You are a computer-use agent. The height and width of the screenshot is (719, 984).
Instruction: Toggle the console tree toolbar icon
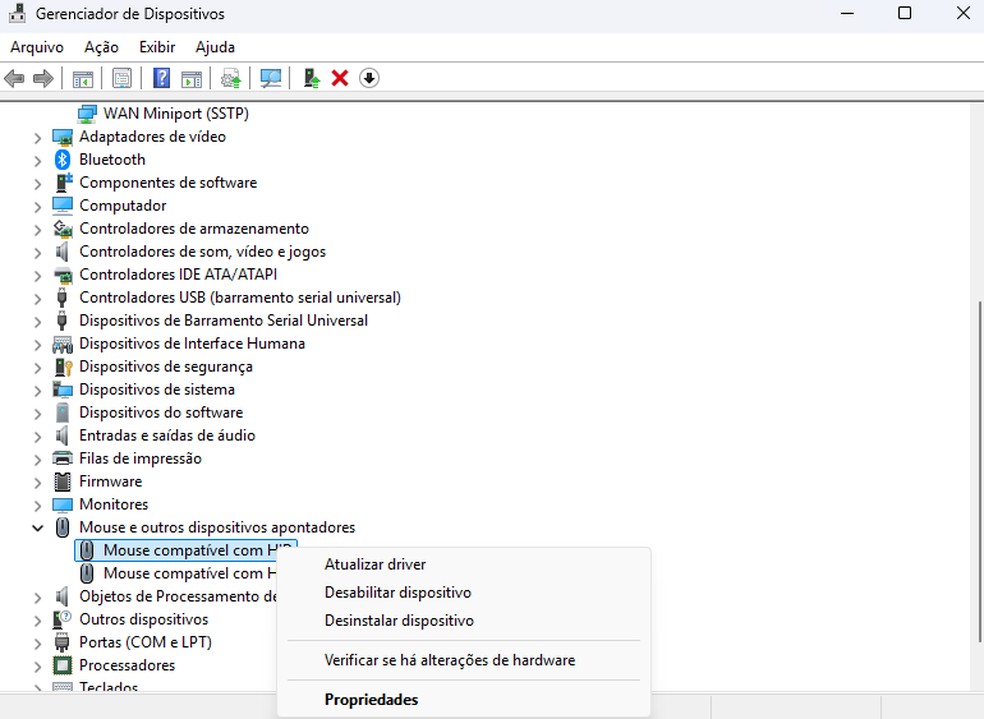tap(83, 78)
